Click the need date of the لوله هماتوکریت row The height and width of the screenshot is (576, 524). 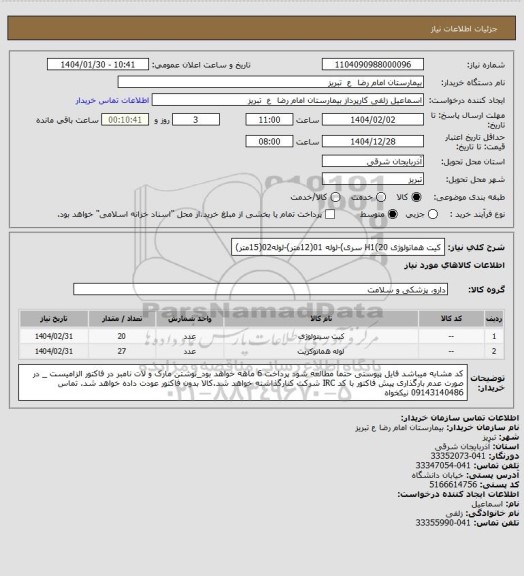[54, 351]
